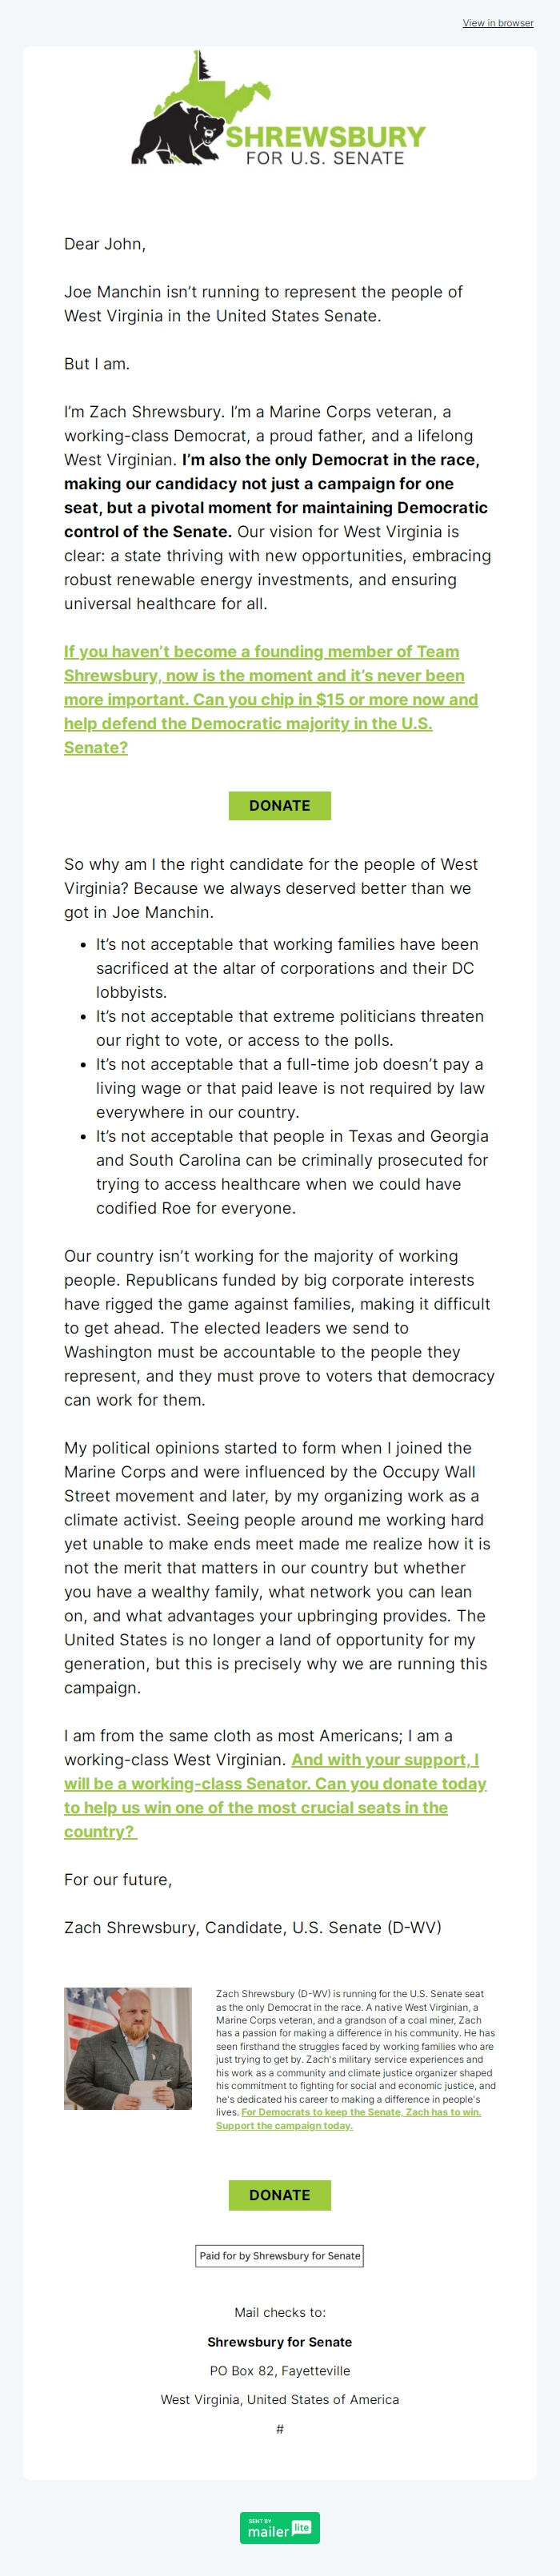Click the 'For our future,' closing line

118,1879
